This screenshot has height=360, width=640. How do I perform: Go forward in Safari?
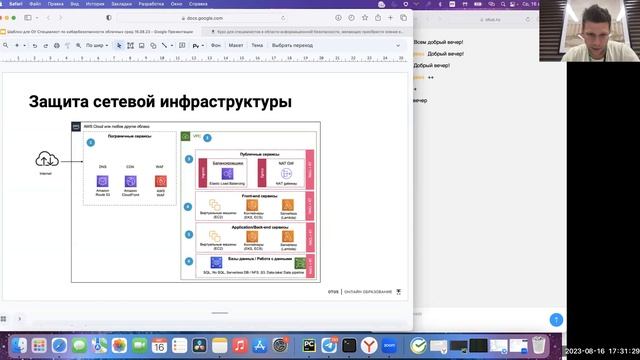pos(60,18)
